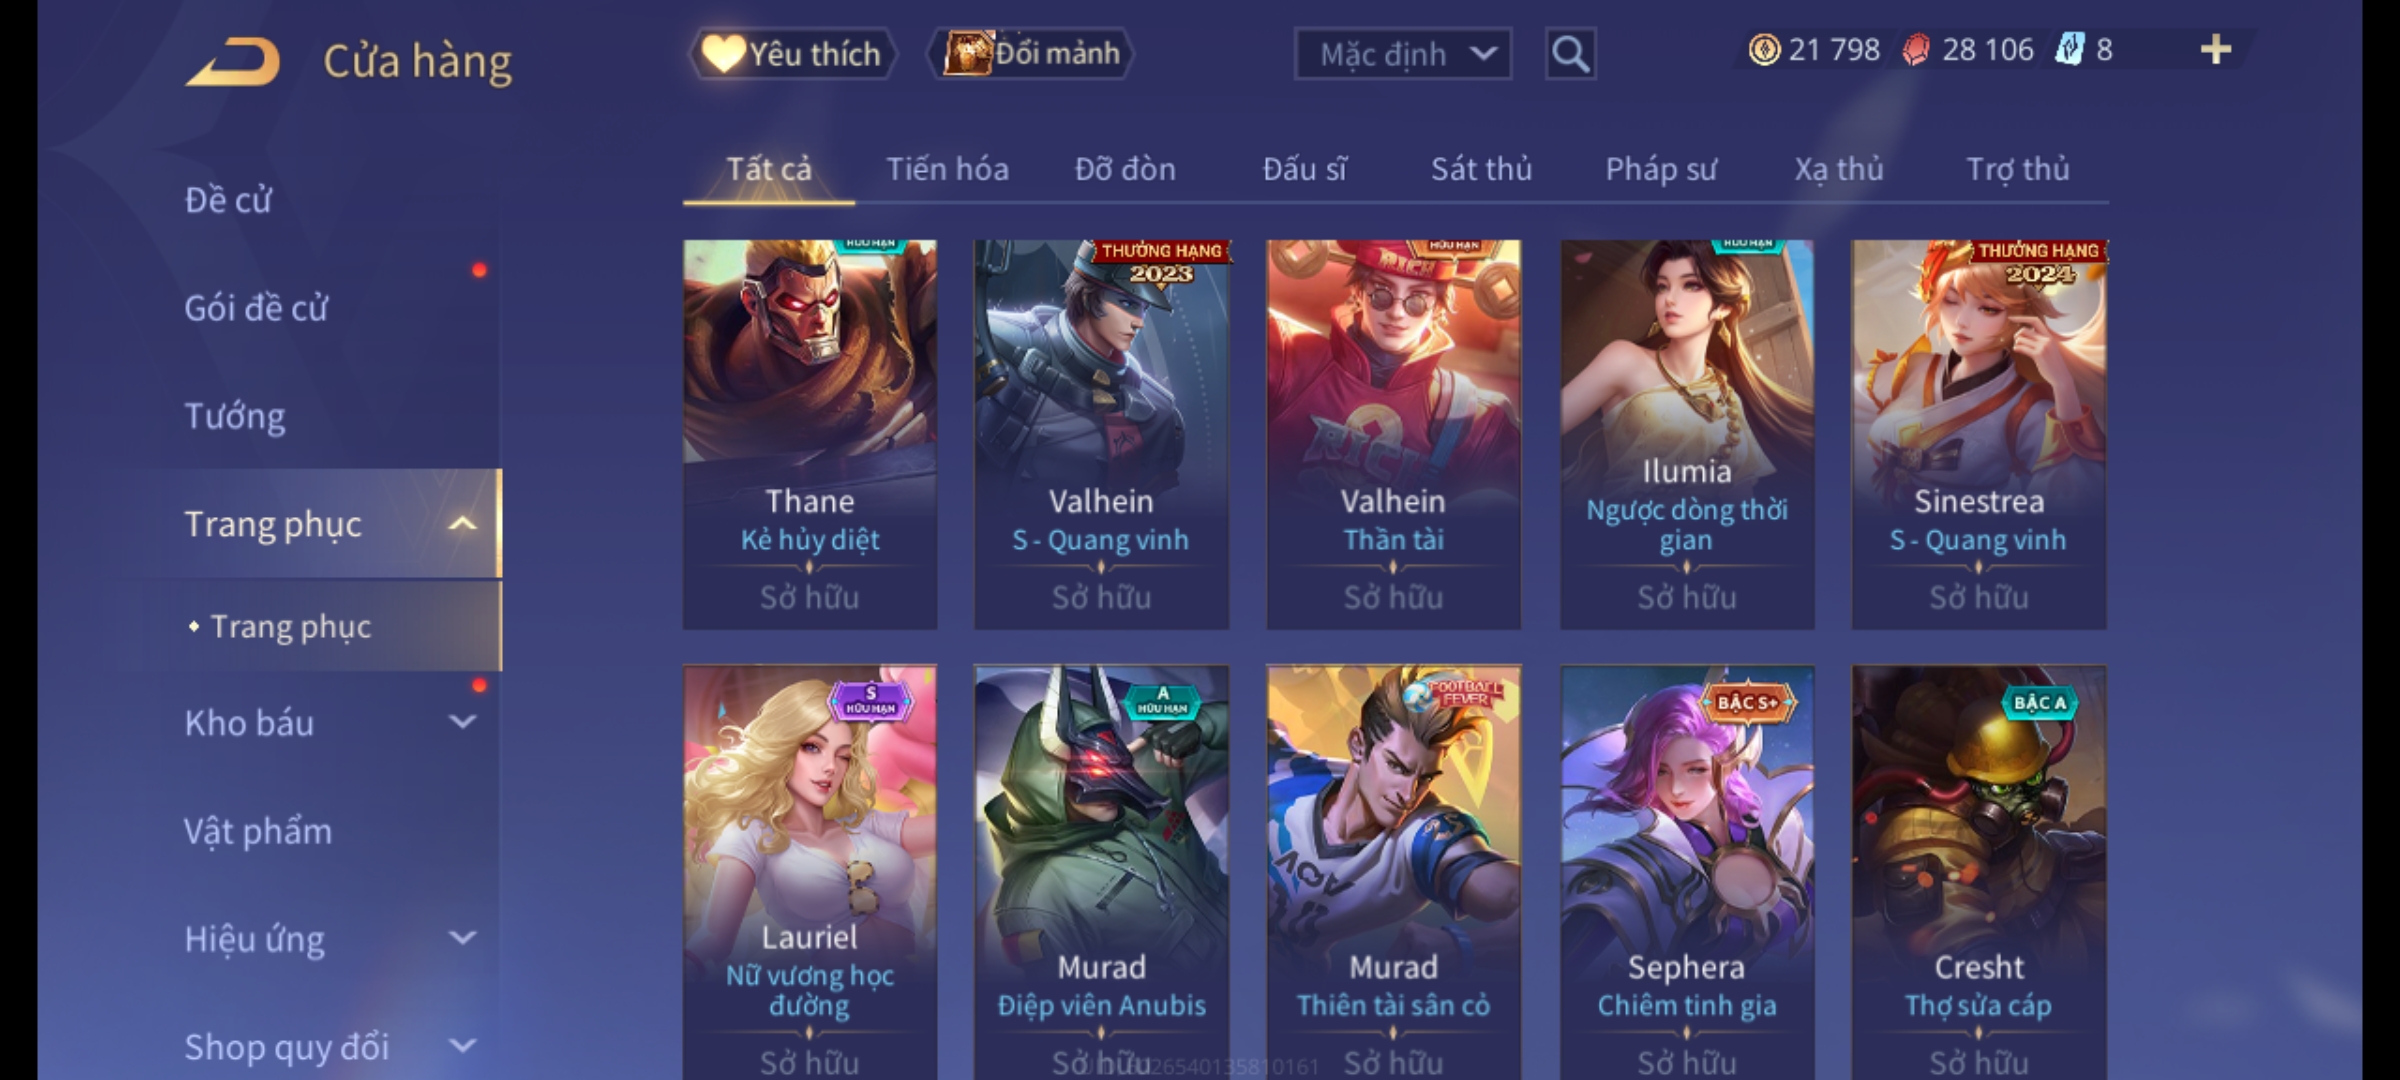Open the Mặc định sort dropdown
The width and height of the screenshot is (2400, 1080).
(x=1402, y=54)
